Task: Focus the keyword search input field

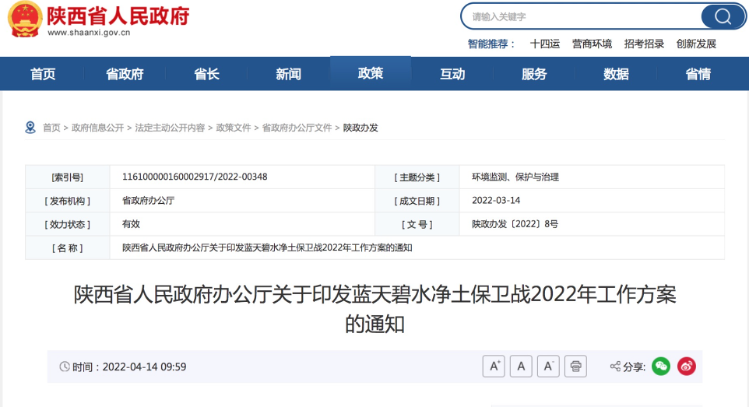Action: tap(580, 16)
